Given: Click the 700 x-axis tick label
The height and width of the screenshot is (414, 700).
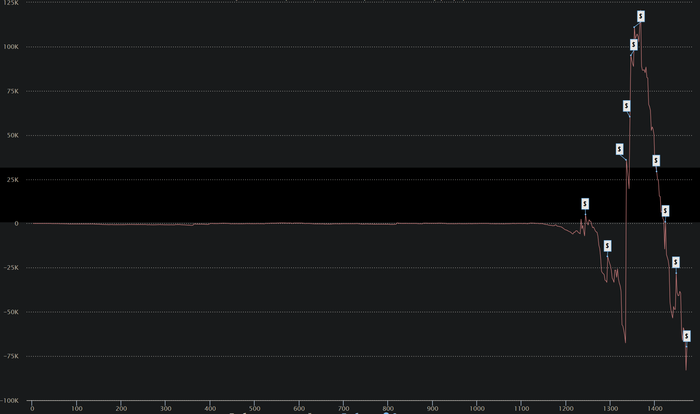Looking at the screenshot, I should click(344, 408).
